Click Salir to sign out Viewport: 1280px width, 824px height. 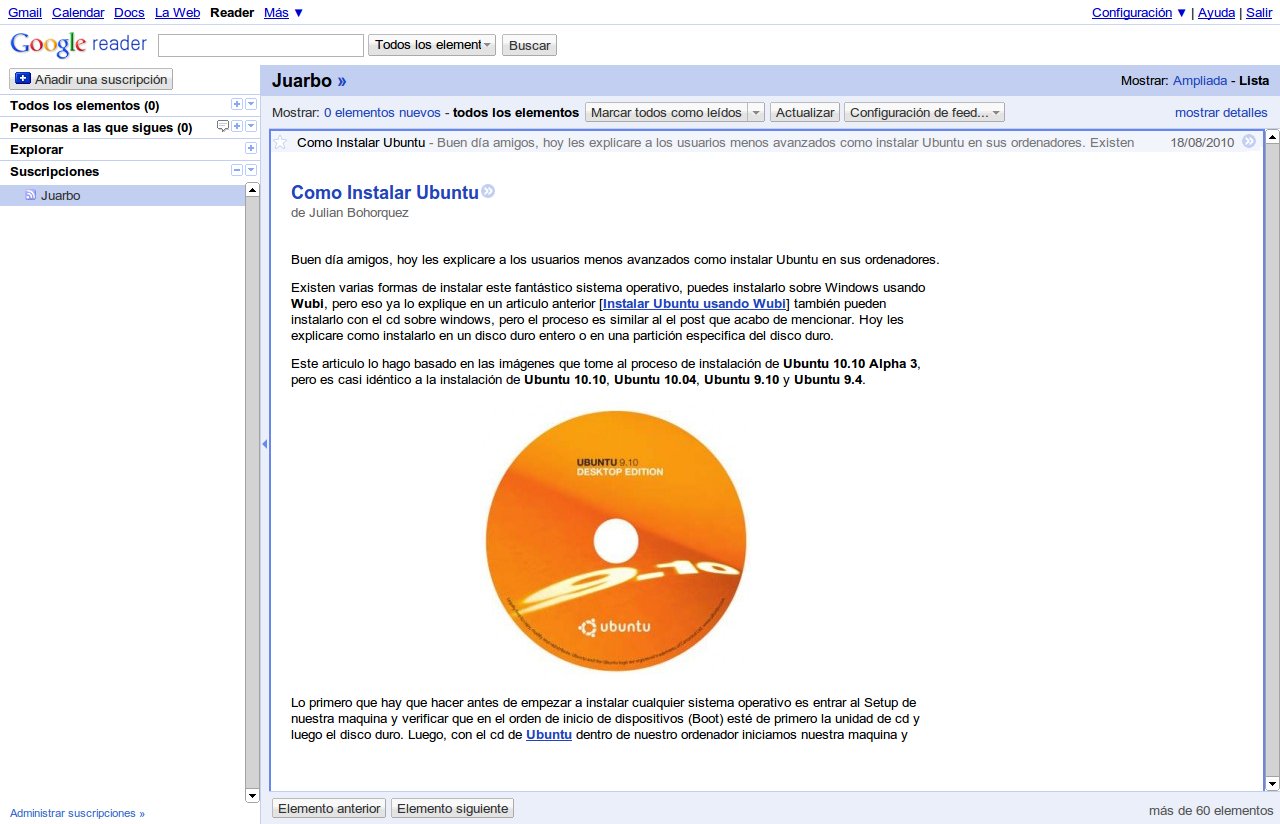coord(1258,13)
